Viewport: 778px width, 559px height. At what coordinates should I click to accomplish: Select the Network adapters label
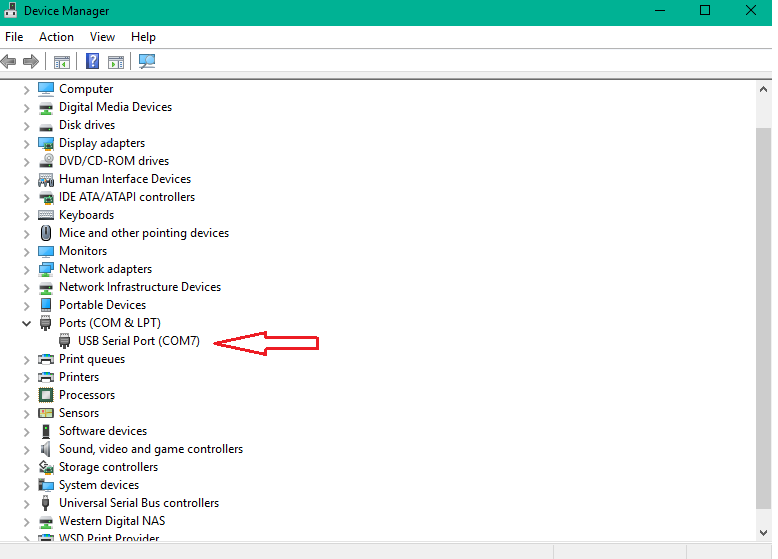pos(105,269)
